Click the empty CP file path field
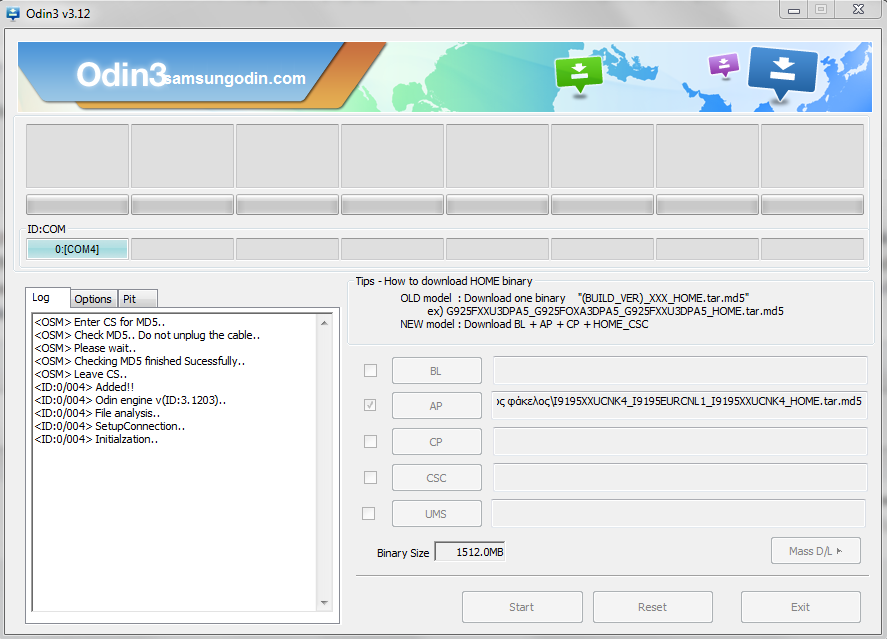887x639 pixels. (x=680, y=441)
